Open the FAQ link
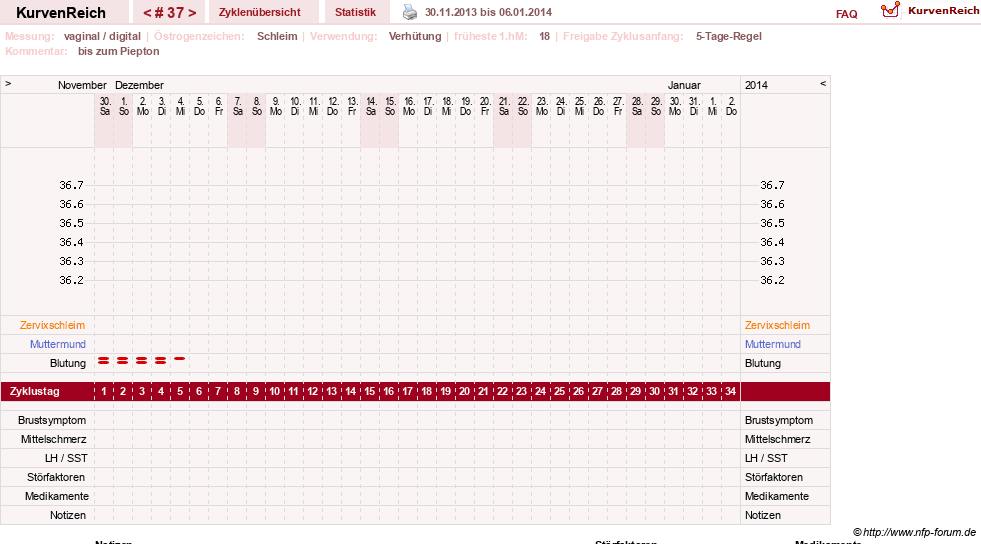 846,14
